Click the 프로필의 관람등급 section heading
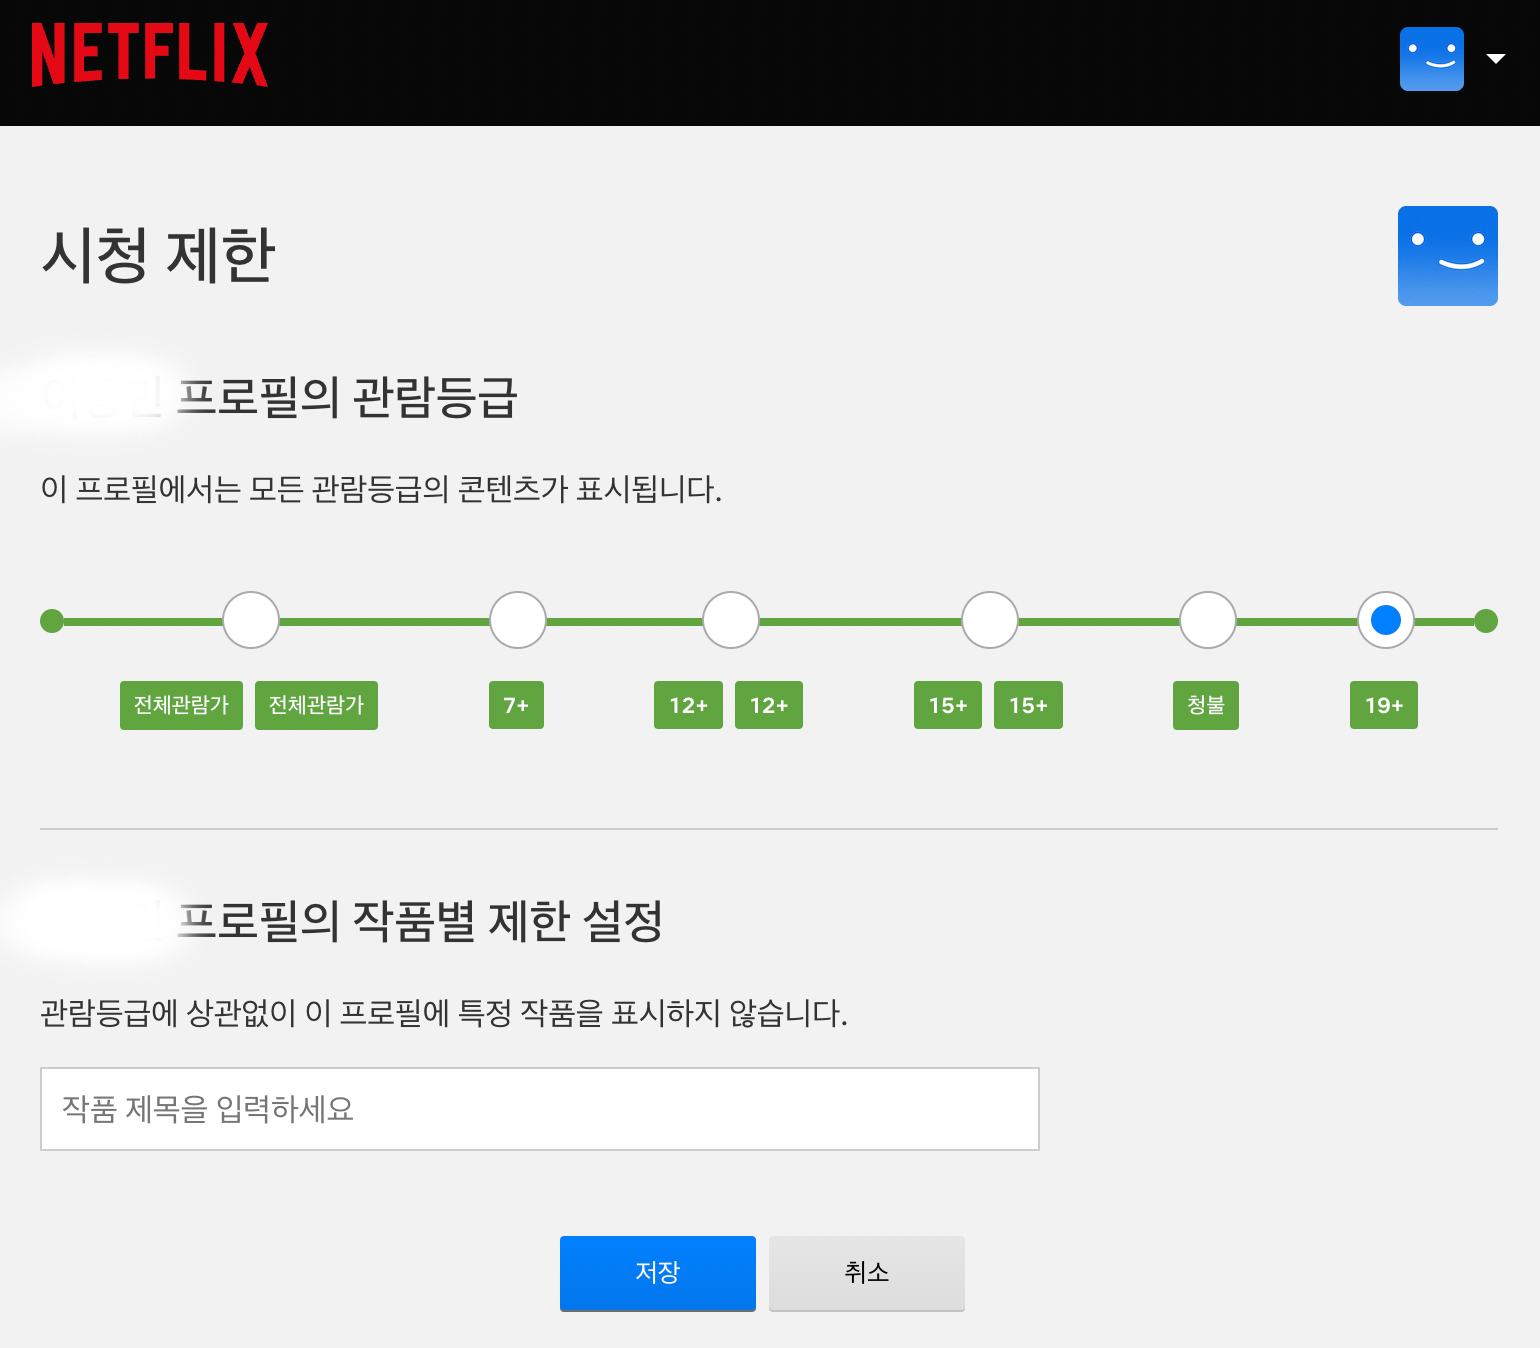The image size is (1540, 1348). click(x=347, y=397)
